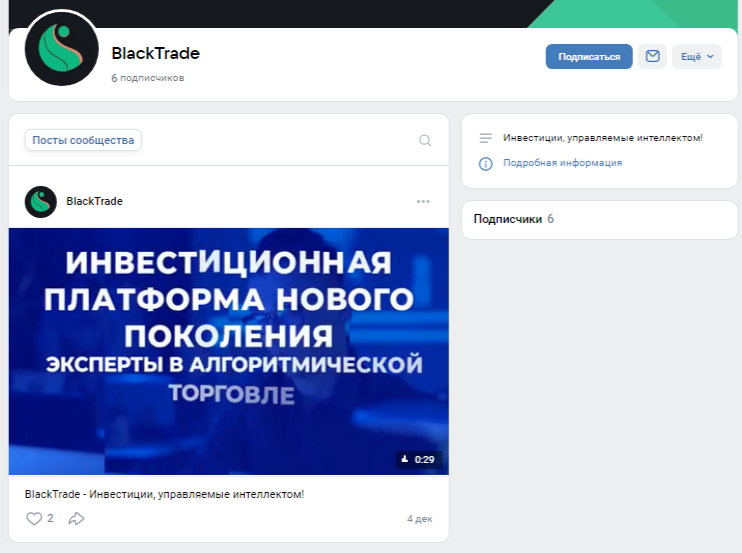Image resolution: width=742 pixels, height=553 pixels.
Task: Open the 6 подписчиков link under title
Action: coord(147,78)
